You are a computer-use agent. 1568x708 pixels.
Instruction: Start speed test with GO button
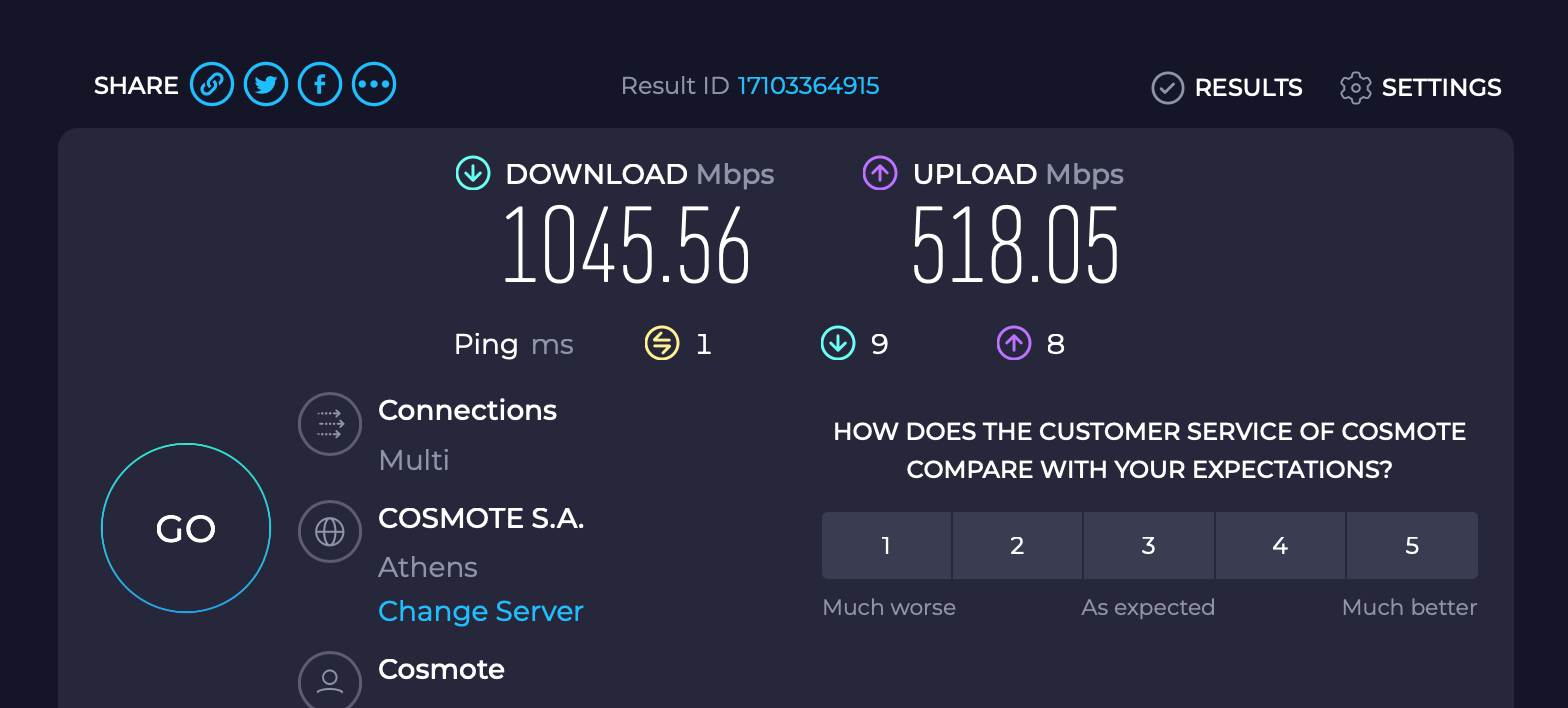click(x=186, y=528)
